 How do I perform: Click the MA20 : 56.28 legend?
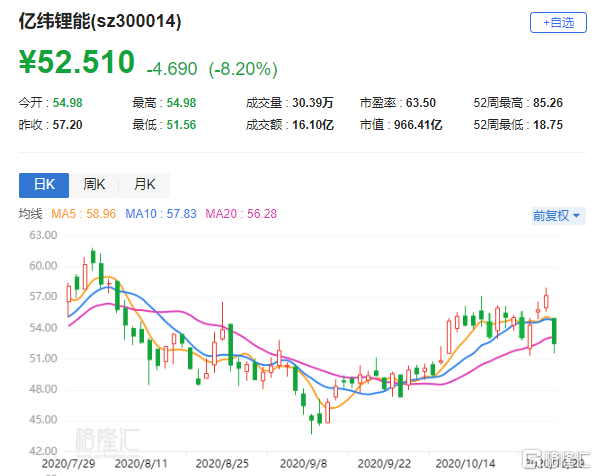pyautogui.click(x=241, y=214)
